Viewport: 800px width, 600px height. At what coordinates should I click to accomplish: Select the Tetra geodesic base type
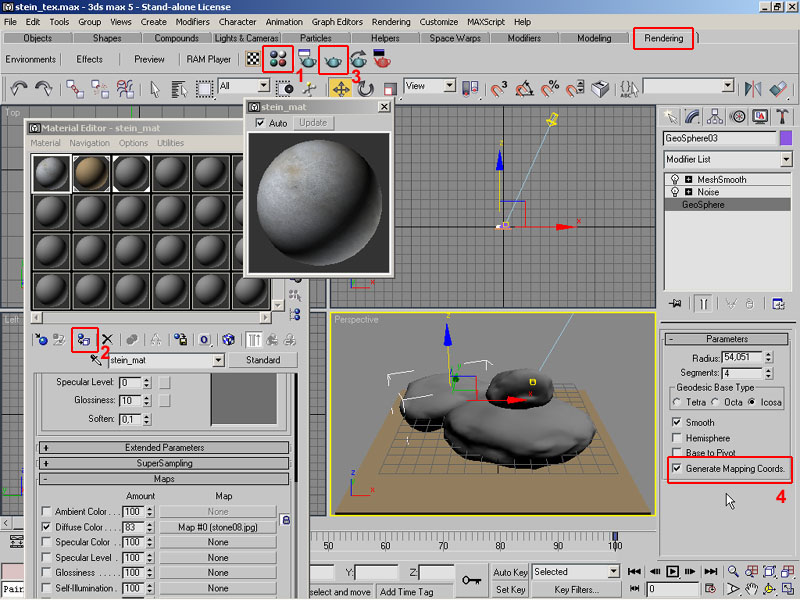click(678, 402)
